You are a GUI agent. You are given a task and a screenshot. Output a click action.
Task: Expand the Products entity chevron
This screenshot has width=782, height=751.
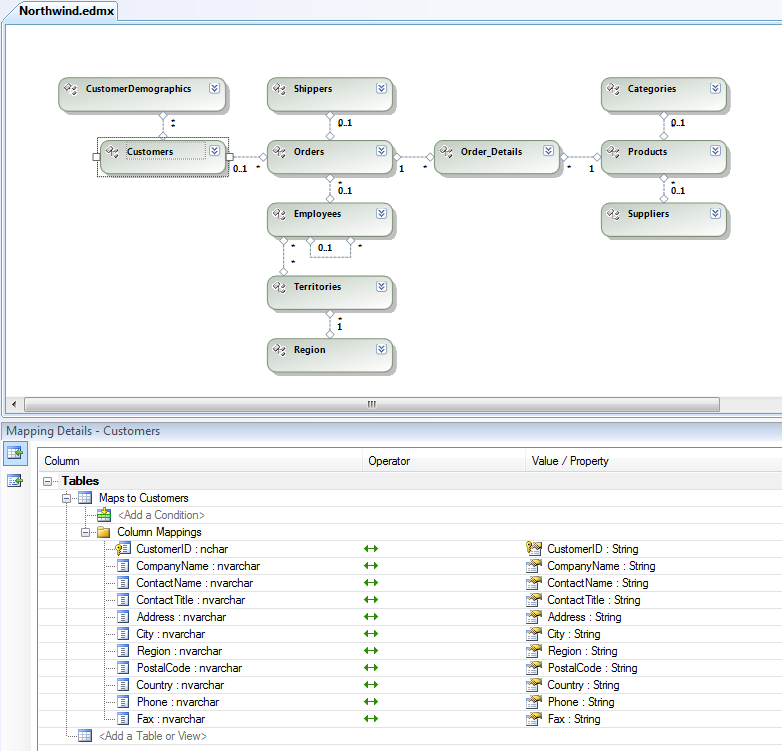pyautogui.click(x=716, y=151)
